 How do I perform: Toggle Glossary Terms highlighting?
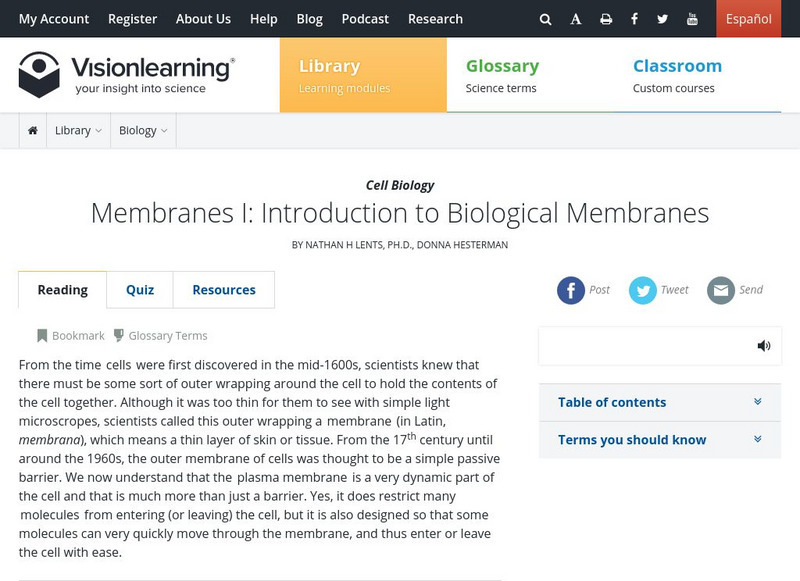[160, 336]
